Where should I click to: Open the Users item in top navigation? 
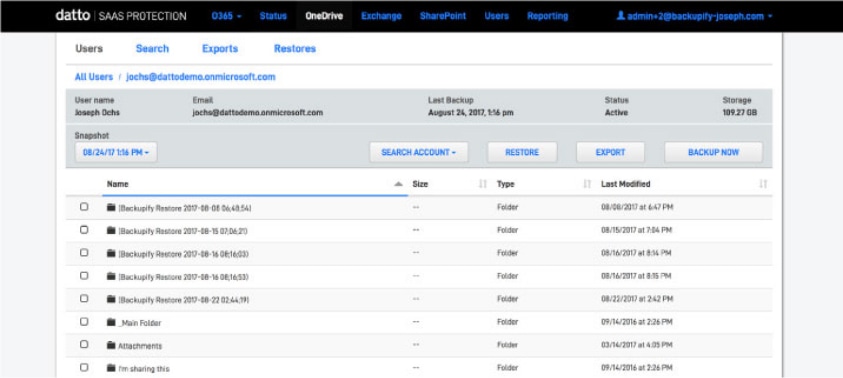click(x=496, y=16)
